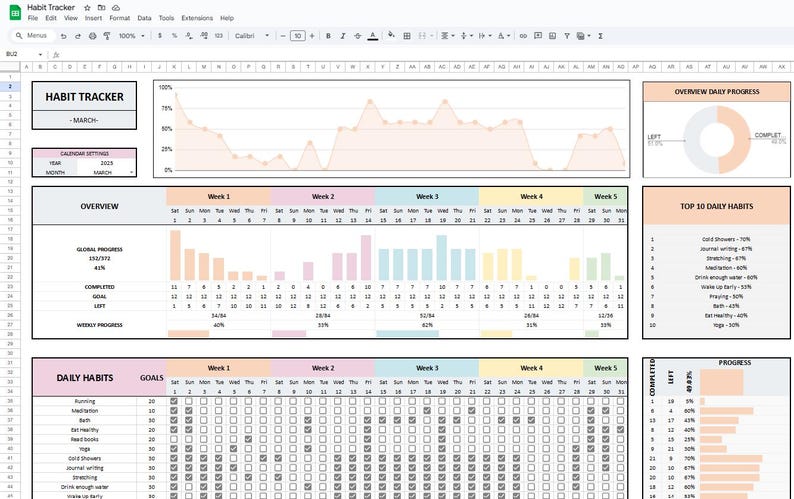Viewport: 794px width, 499px height.
Task: Open the Format menu
Action: point(120,18)
